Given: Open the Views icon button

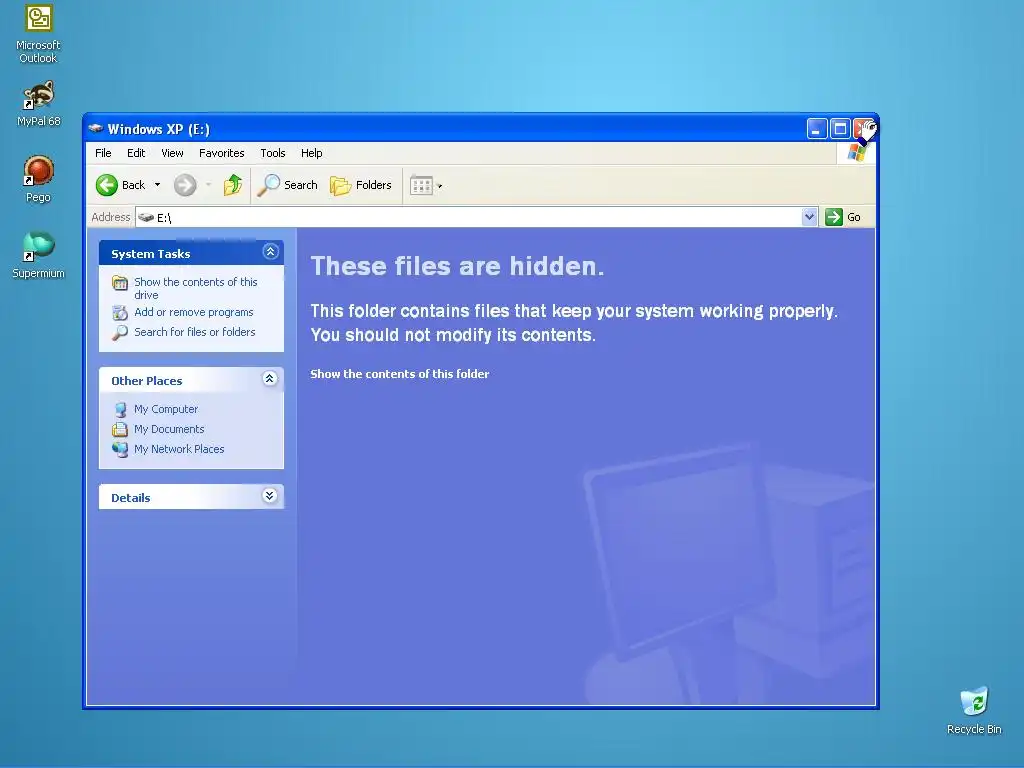Looking at the screenshot, I should coord(421,185).
